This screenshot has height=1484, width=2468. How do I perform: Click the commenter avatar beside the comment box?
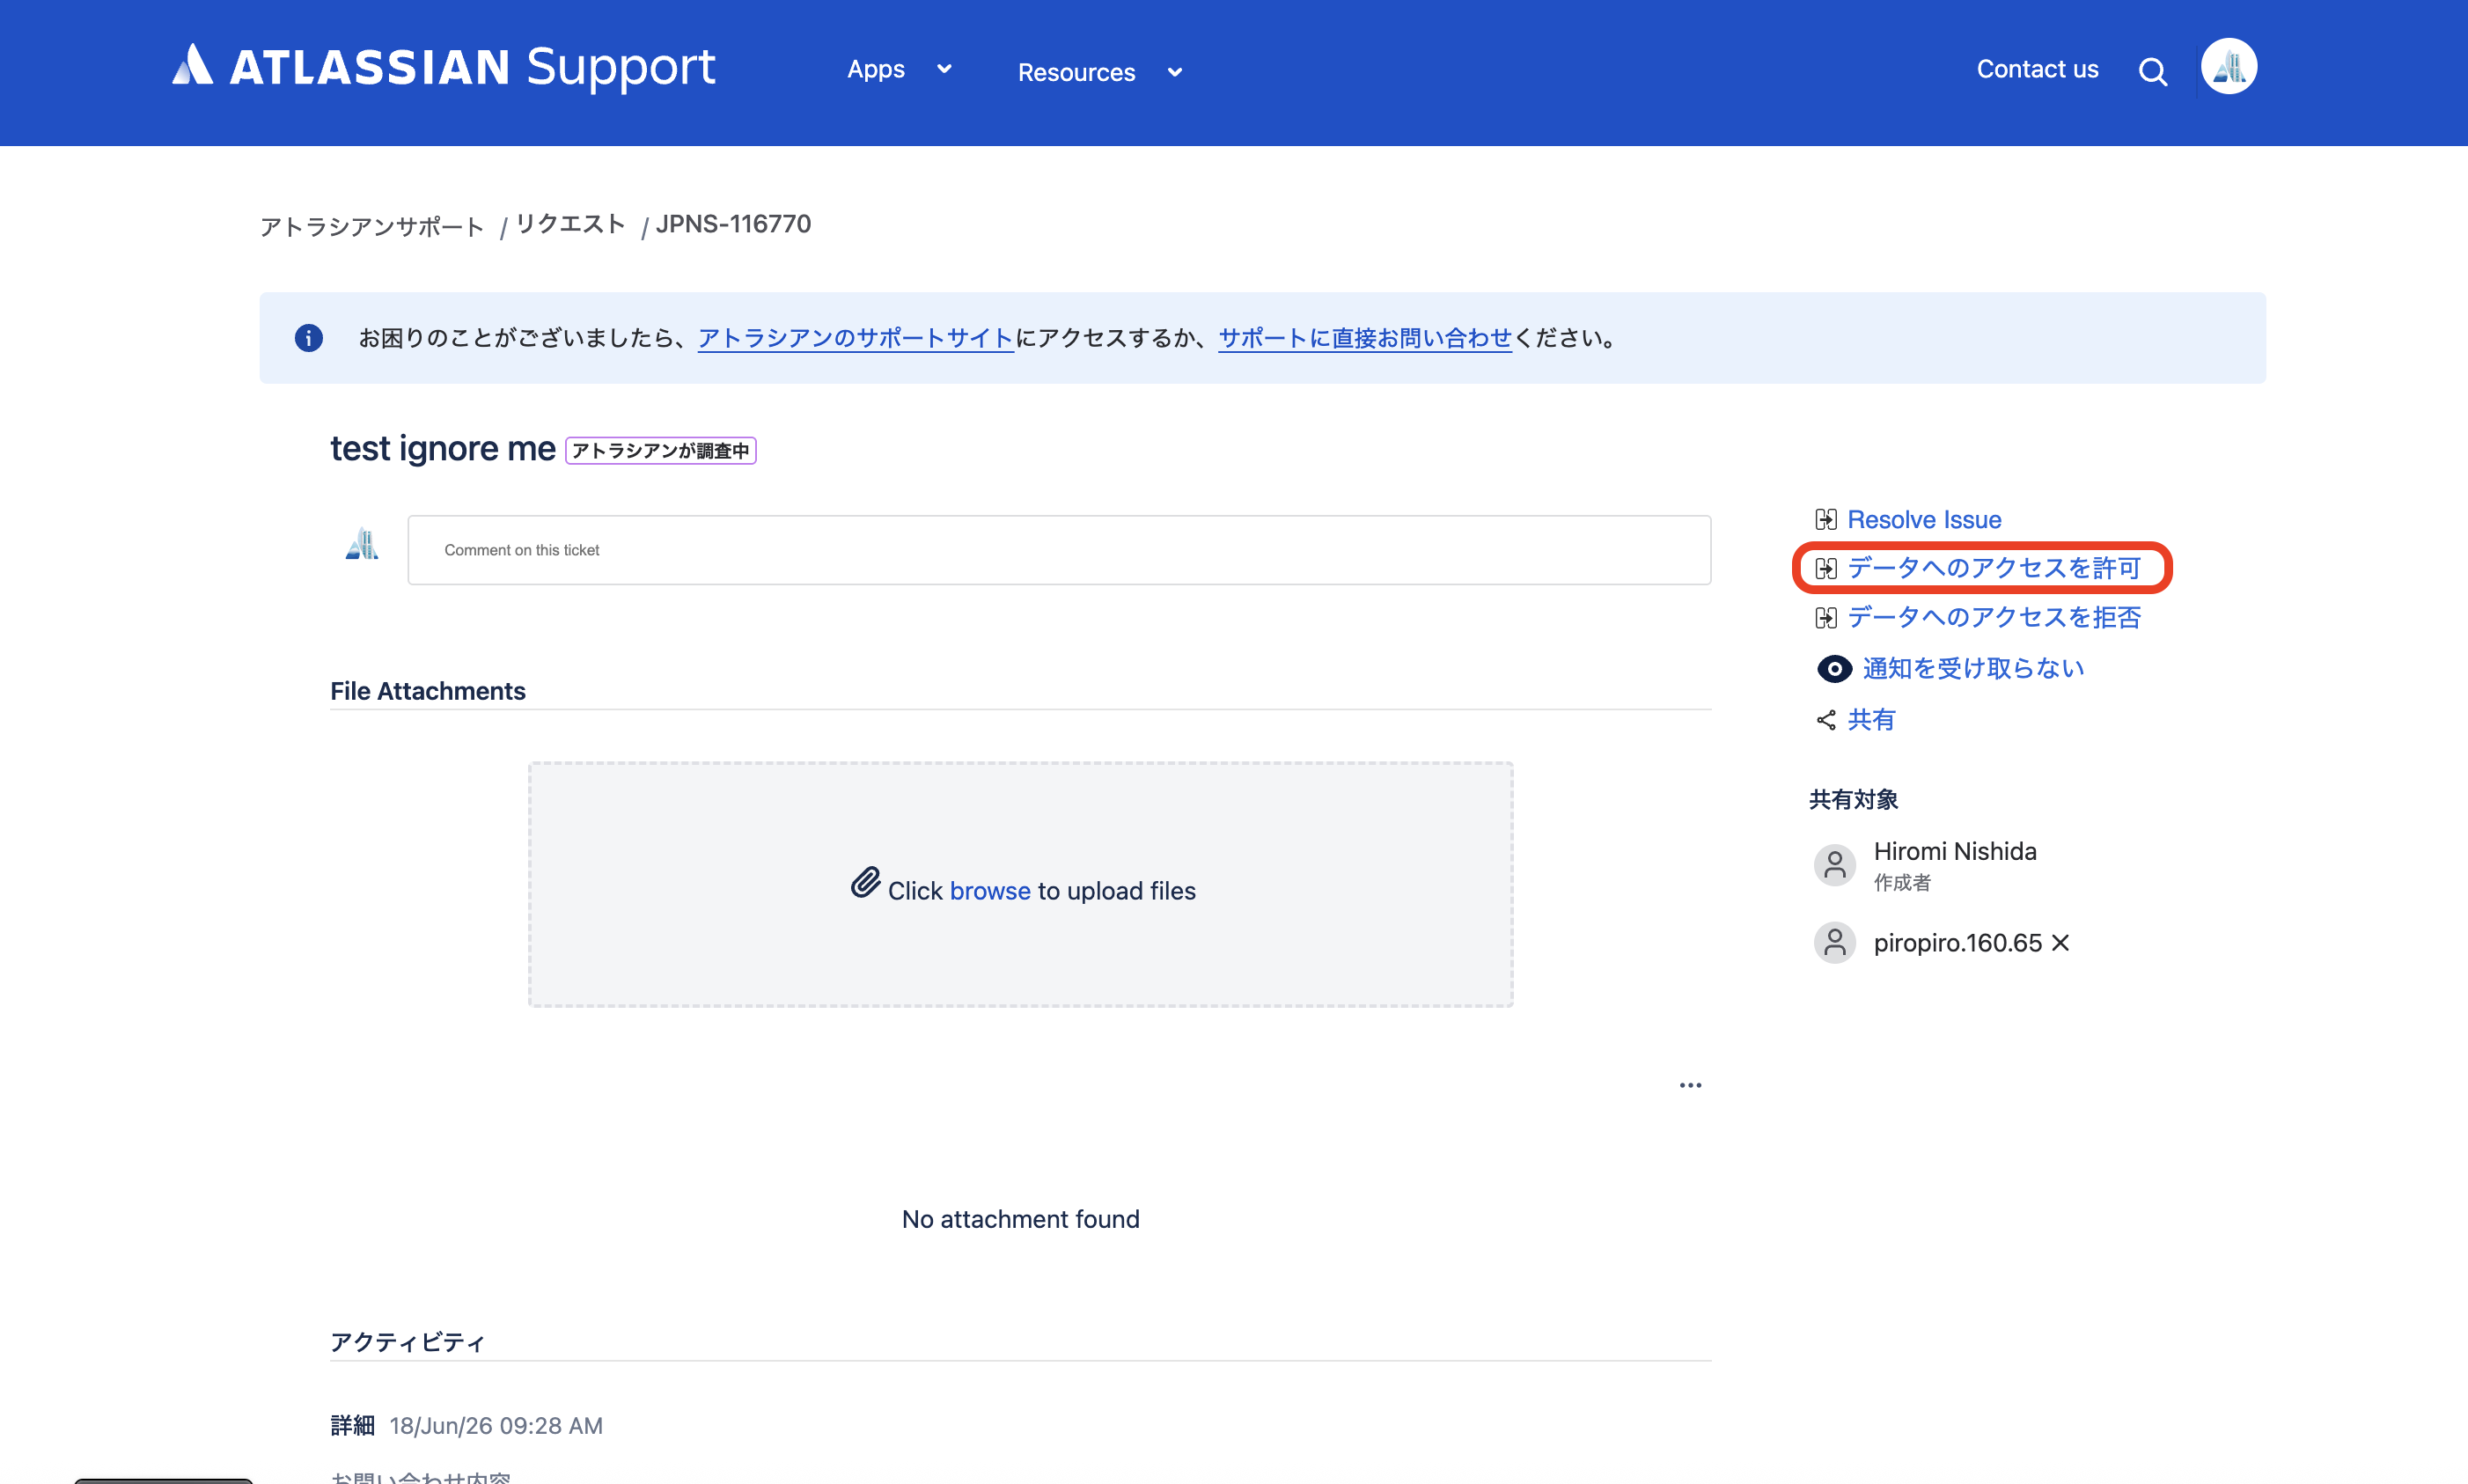coord(361,543)
